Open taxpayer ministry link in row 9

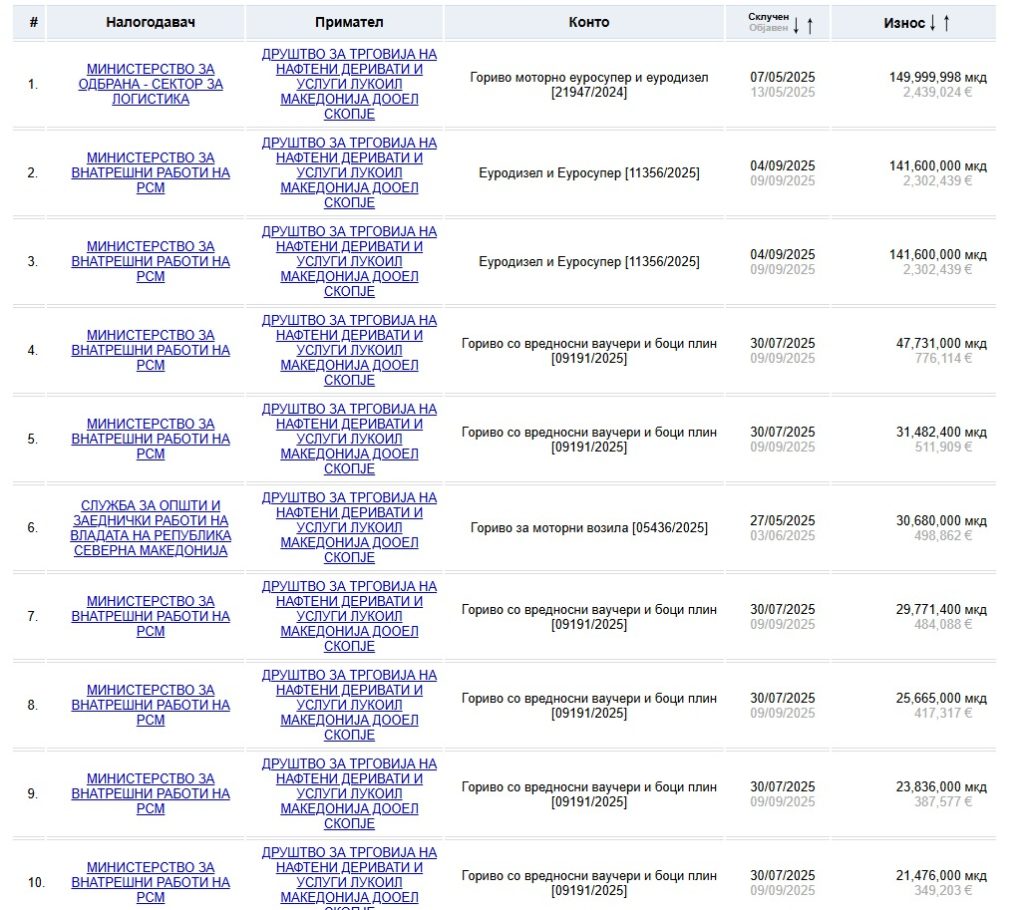[150, 794]
